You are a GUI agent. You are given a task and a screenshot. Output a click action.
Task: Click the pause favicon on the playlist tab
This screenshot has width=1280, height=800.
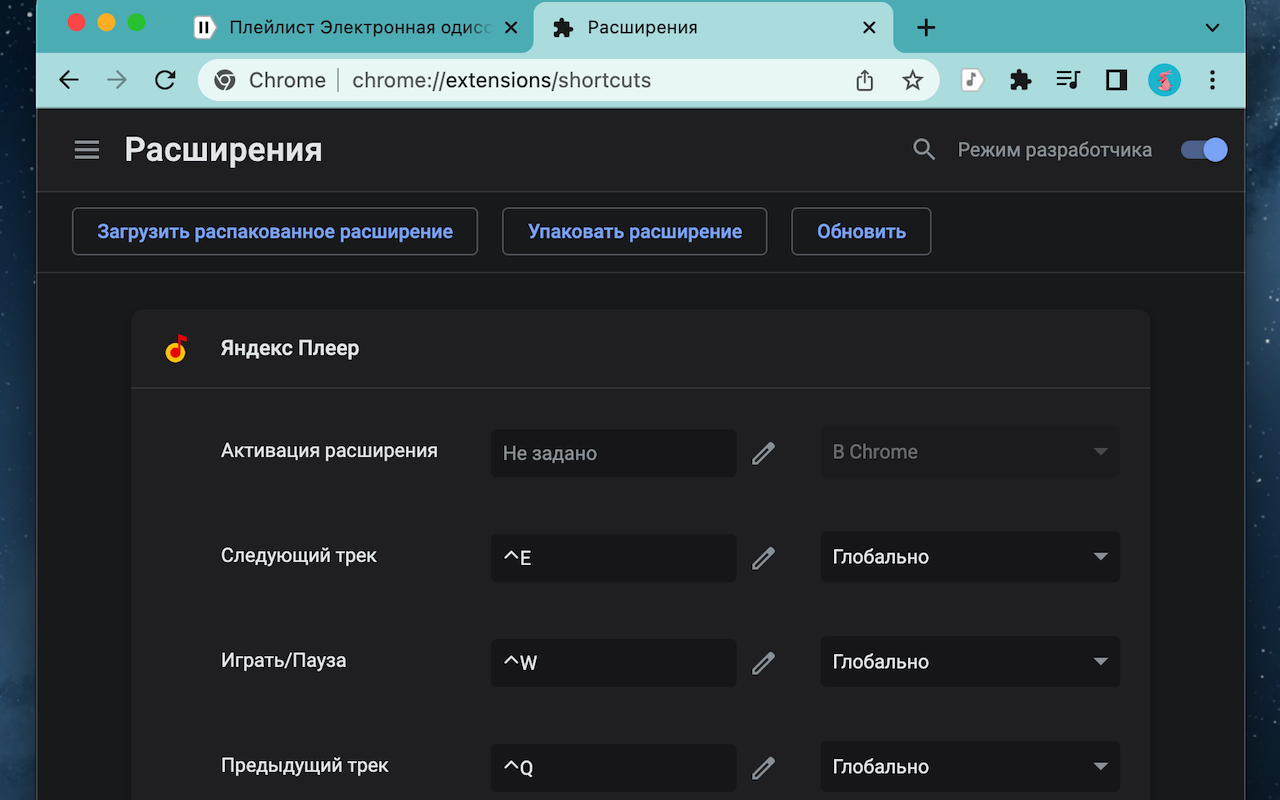click(x=204, y=28)
